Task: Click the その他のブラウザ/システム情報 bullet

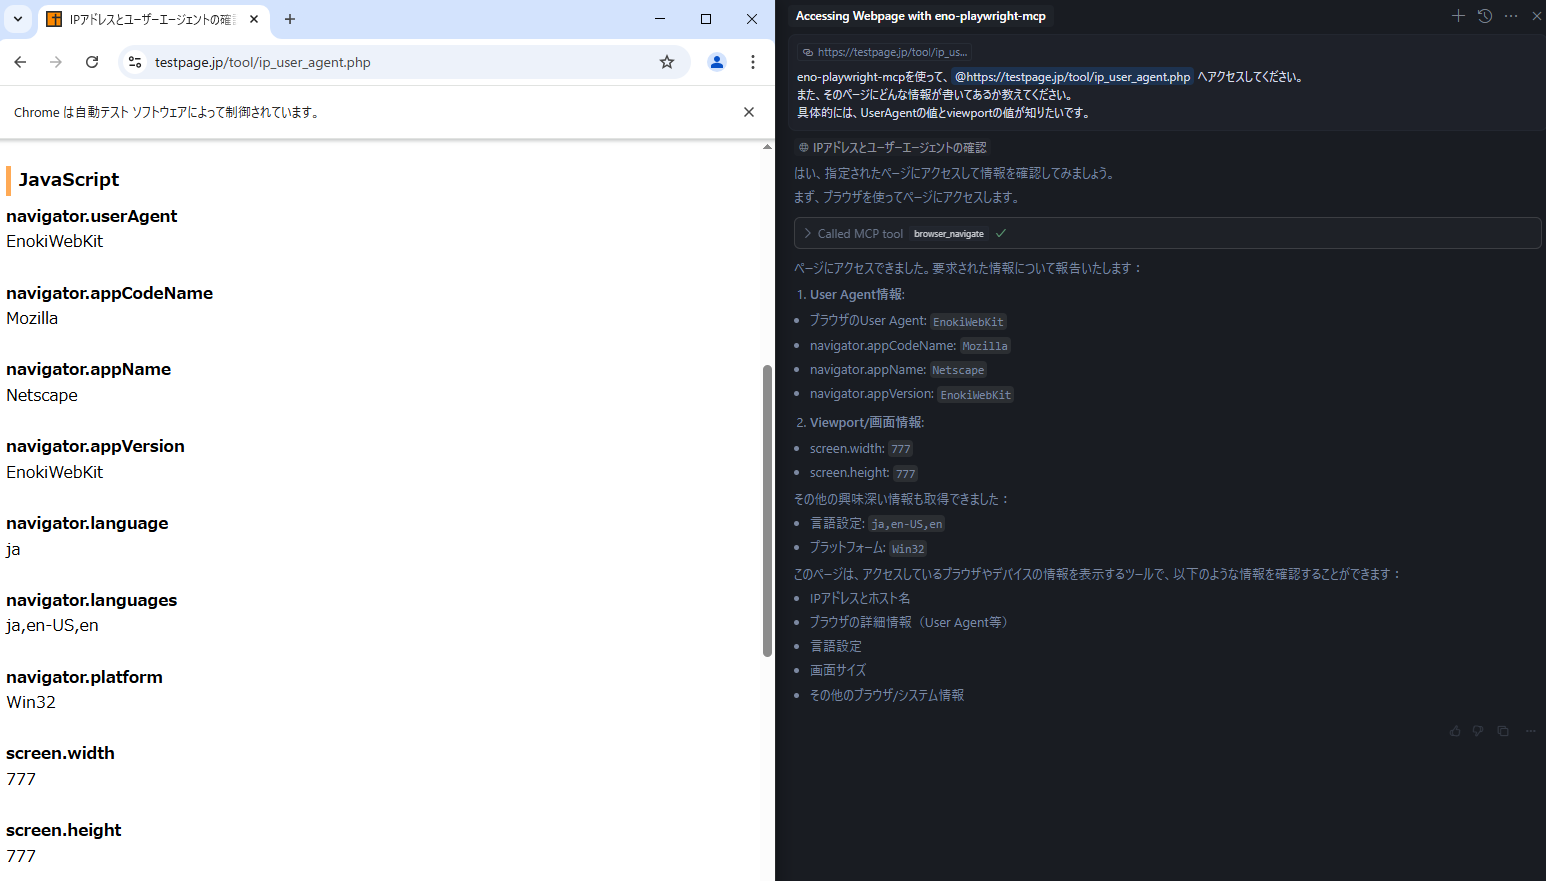Action: (887, 695)
